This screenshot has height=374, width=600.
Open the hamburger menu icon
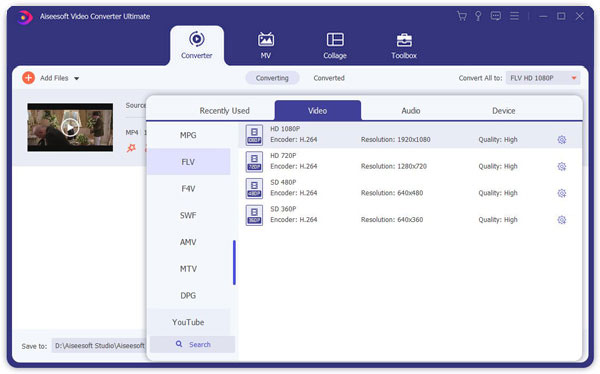pyautogui.click(x=514, y=16)
